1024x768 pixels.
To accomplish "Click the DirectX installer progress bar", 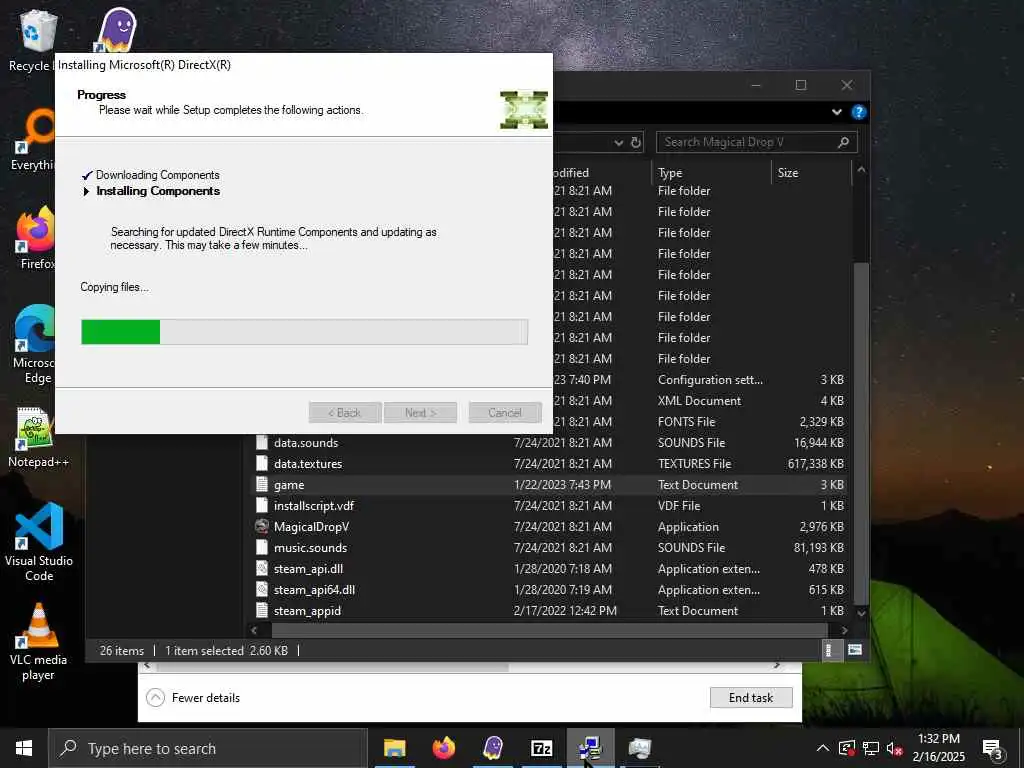I will point(304,332).
